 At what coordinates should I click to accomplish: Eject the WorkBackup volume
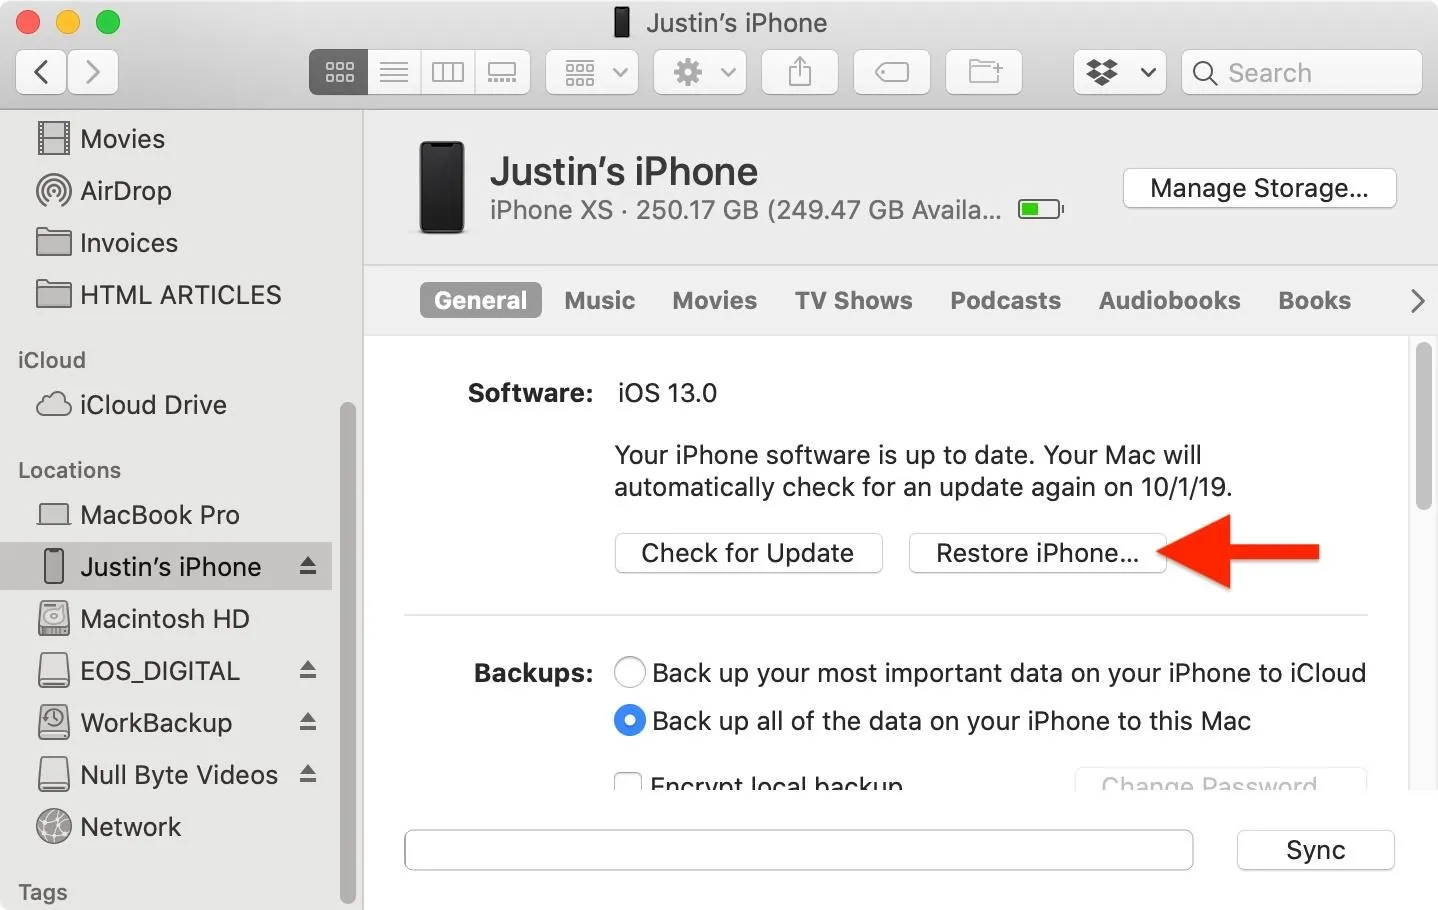(x=308, y=722)
